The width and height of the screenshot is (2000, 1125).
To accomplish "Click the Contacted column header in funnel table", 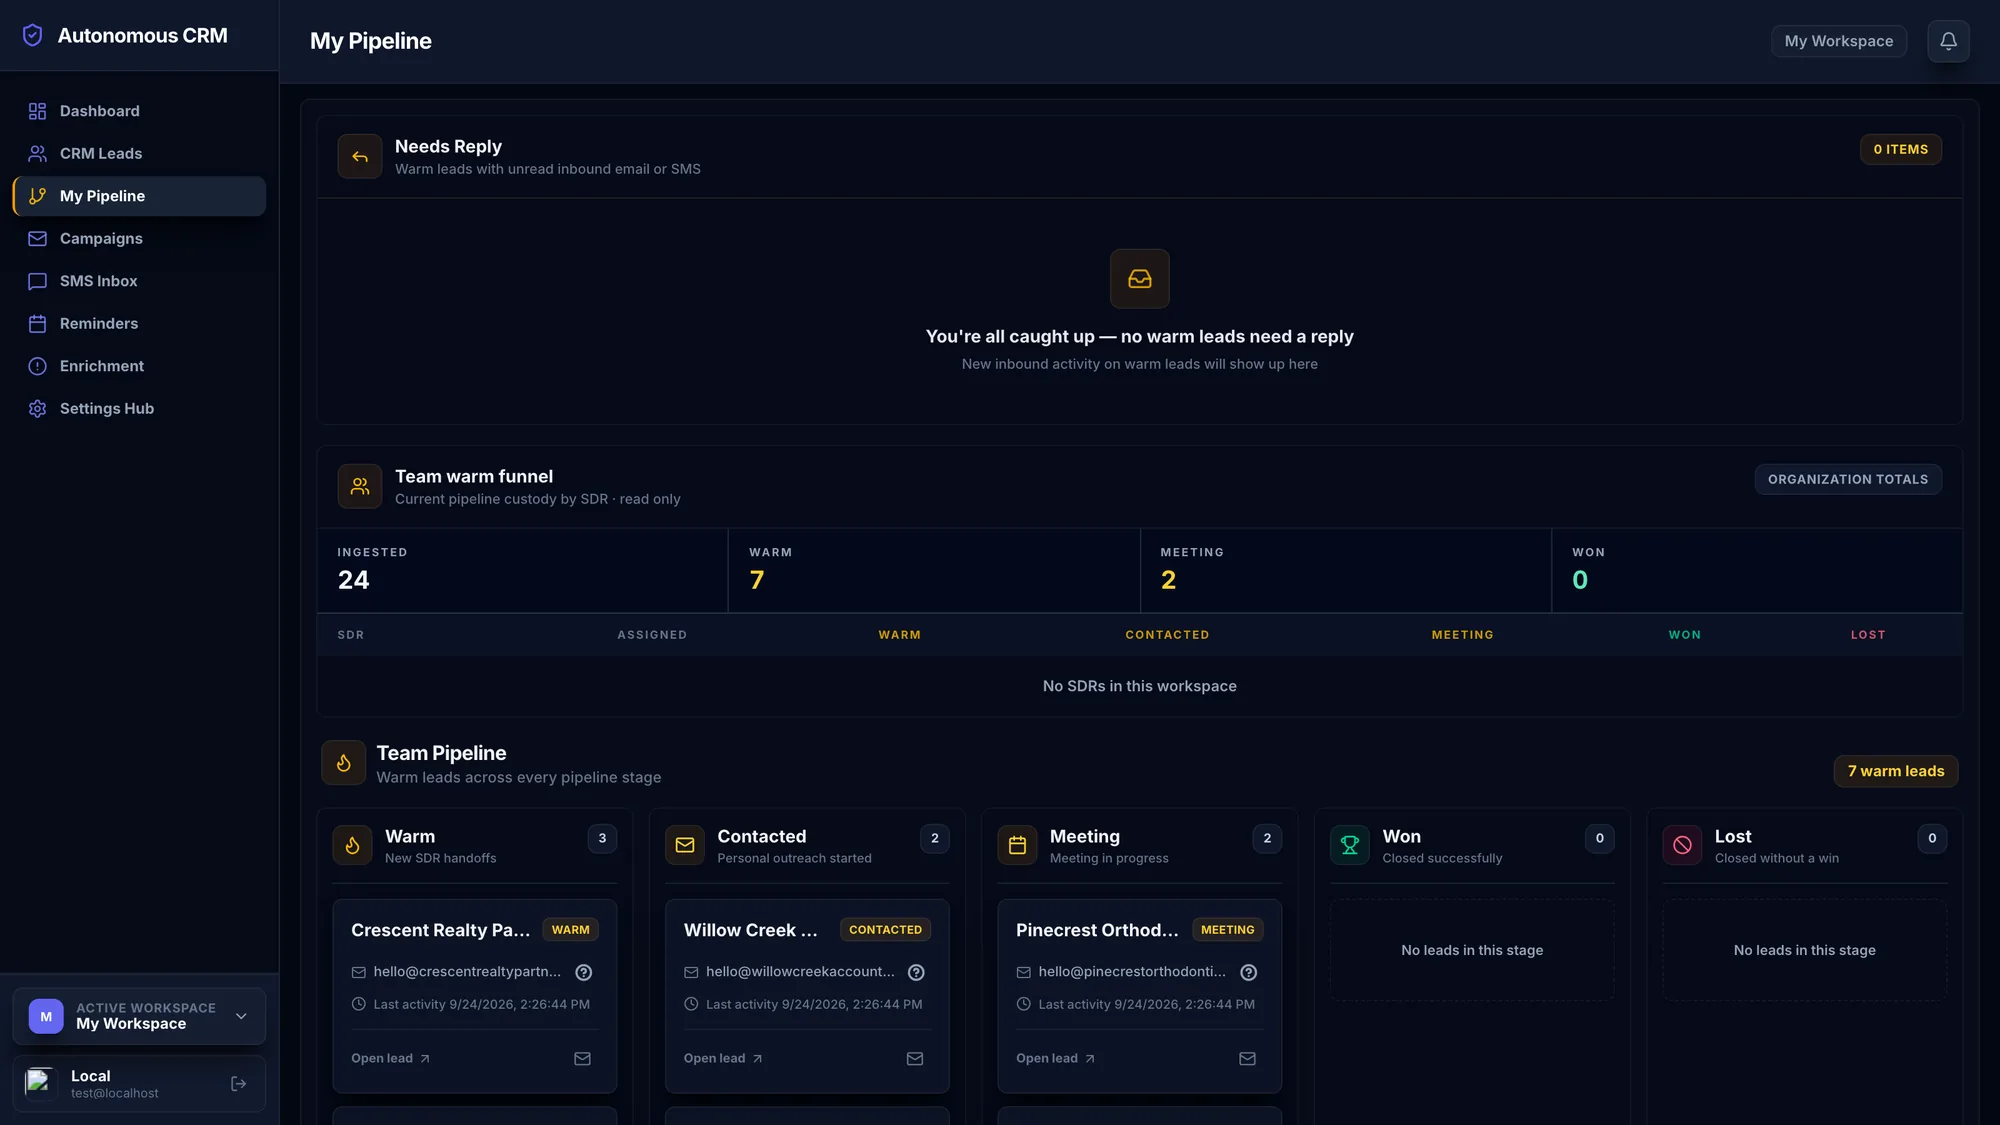I will [x=1167, y=635].
